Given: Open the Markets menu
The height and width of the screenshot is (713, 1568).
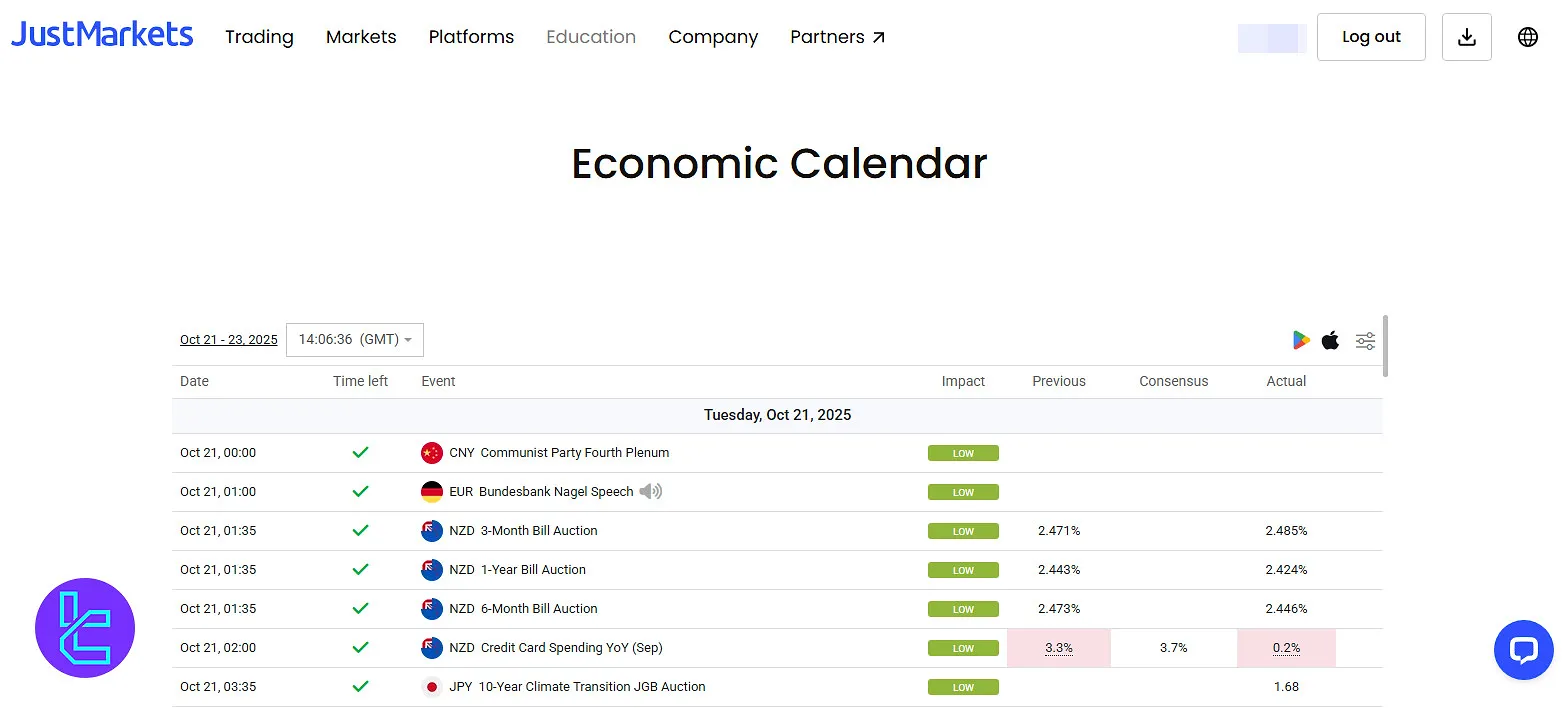Looking at the screenshot, I should (361, 37).
